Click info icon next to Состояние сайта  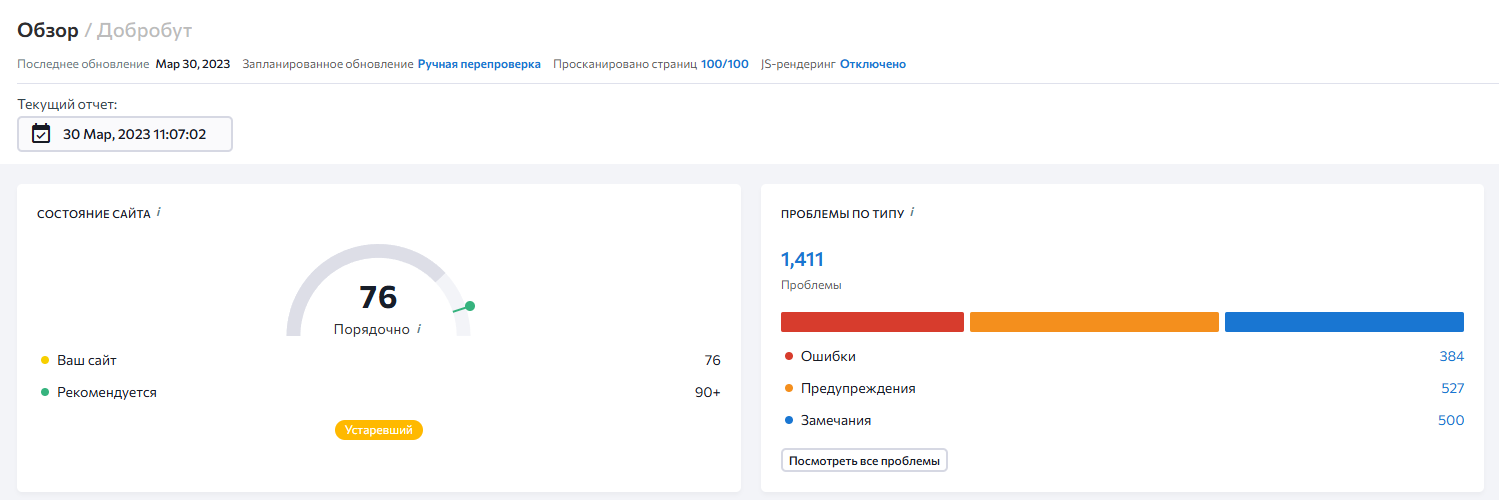(159, 213)
